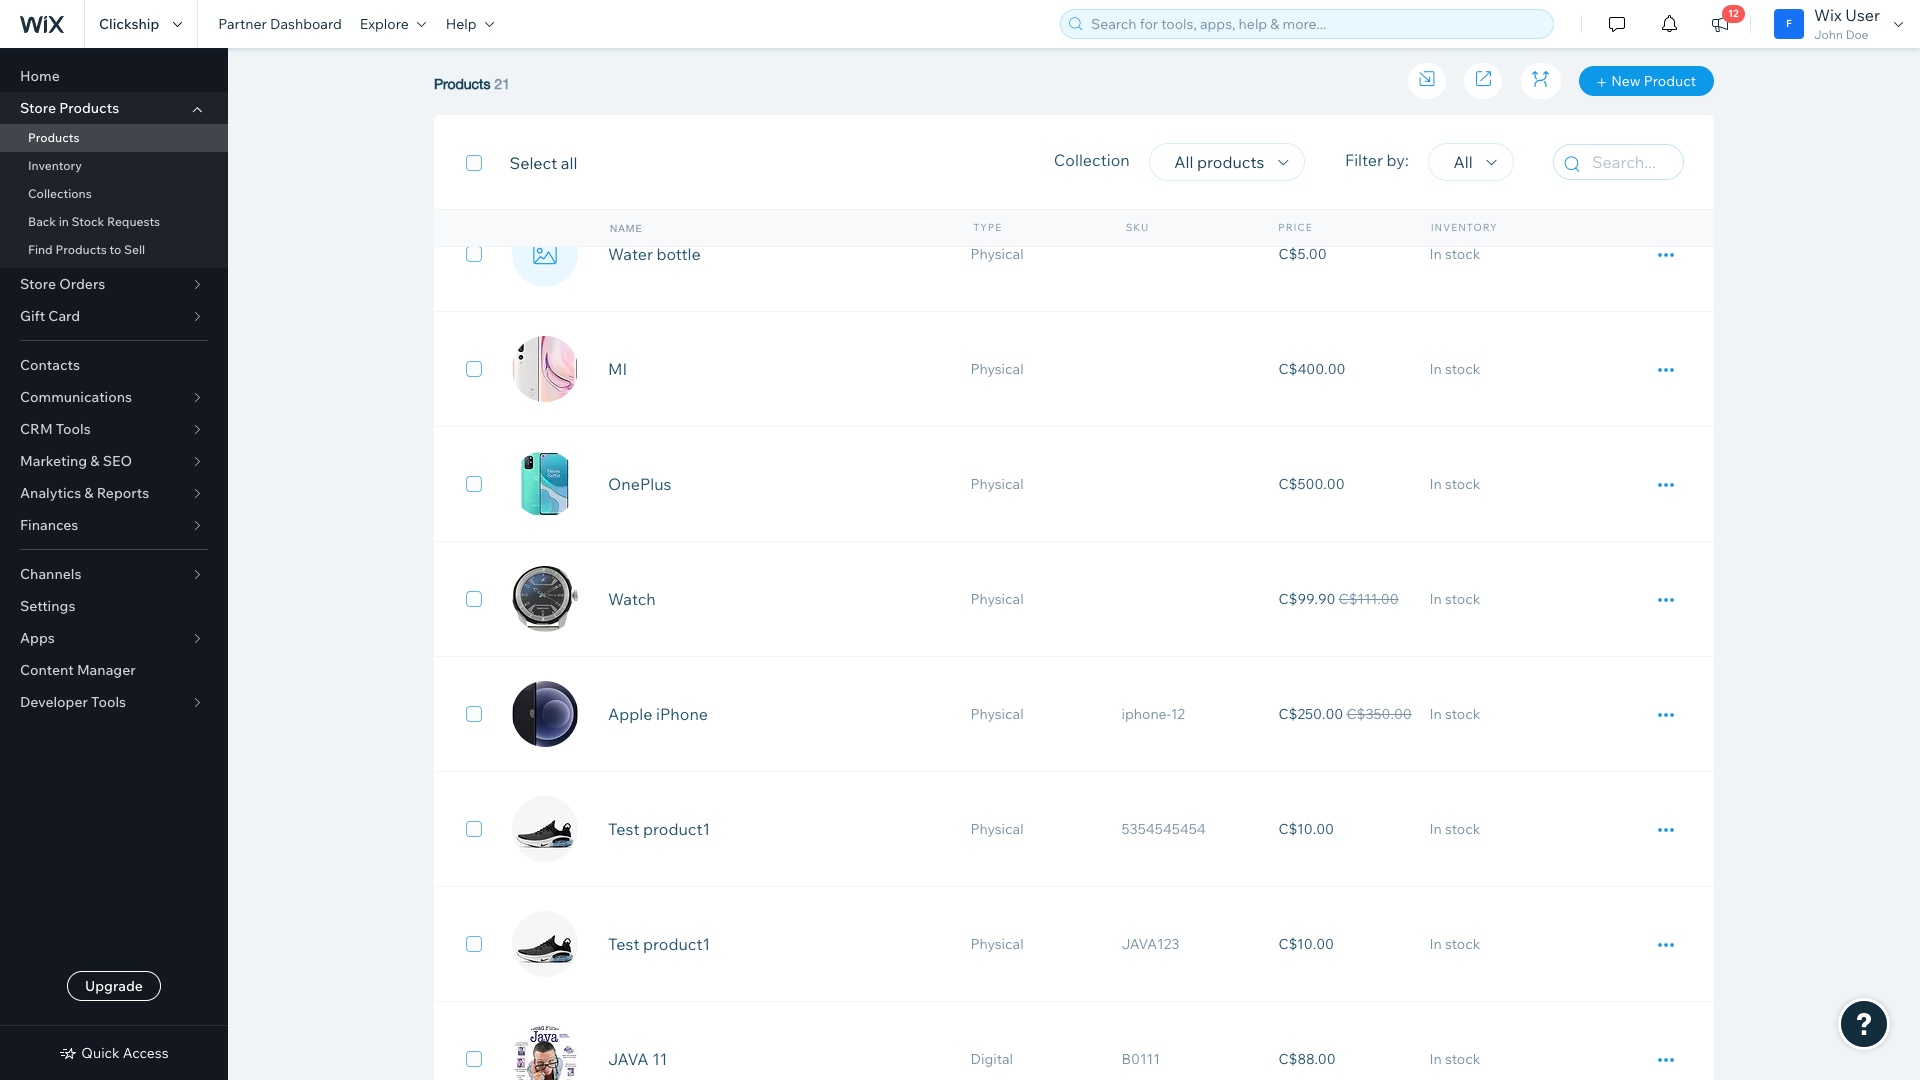
Task: Check the Water bottle row checkbox
Action: [474, 254]
